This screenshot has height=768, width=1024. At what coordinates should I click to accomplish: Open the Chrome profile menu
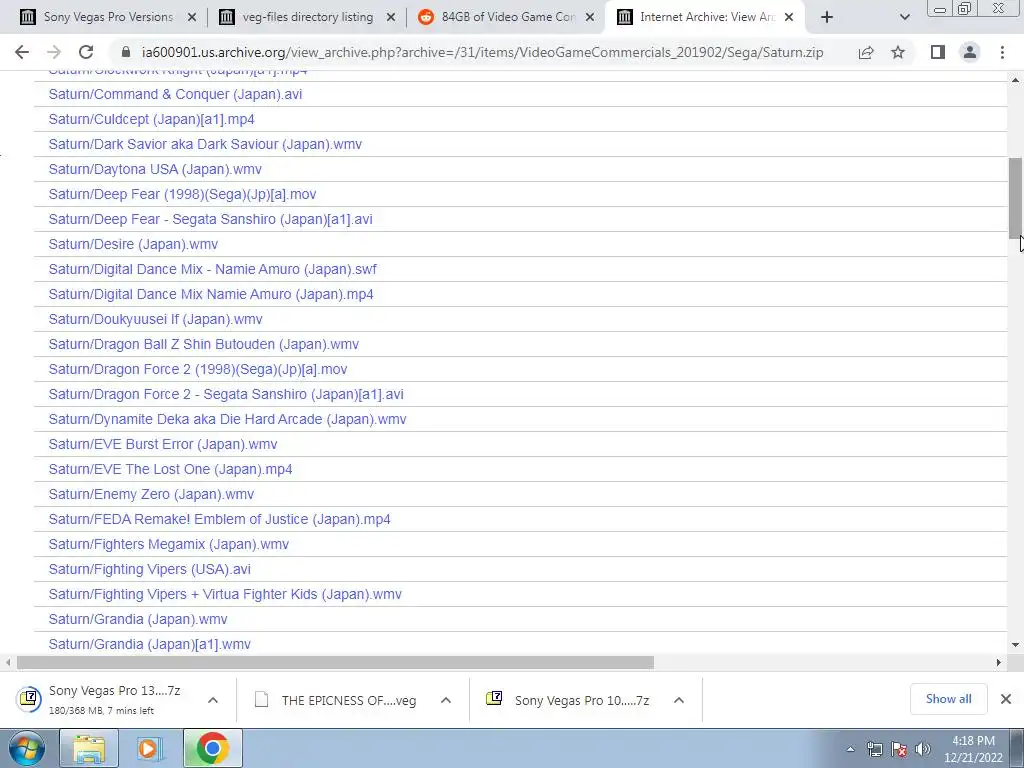coord(970,52)
